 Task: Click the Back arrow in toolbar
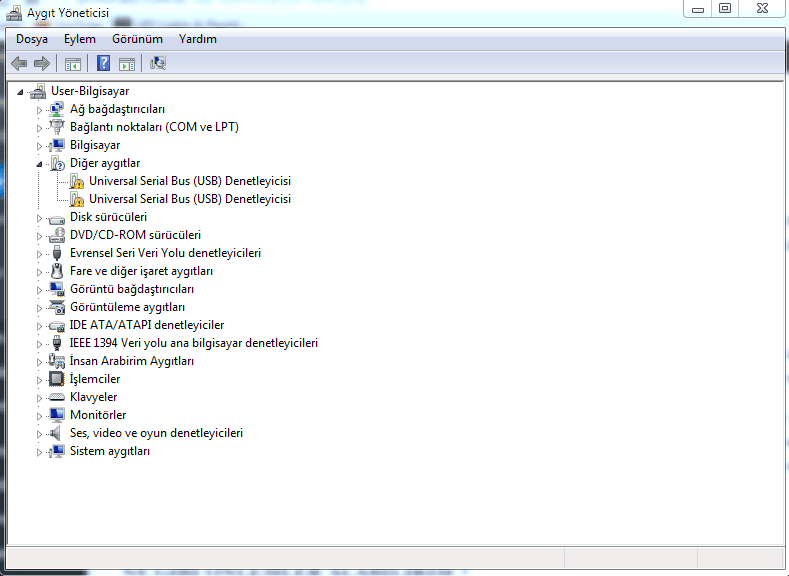19,64
